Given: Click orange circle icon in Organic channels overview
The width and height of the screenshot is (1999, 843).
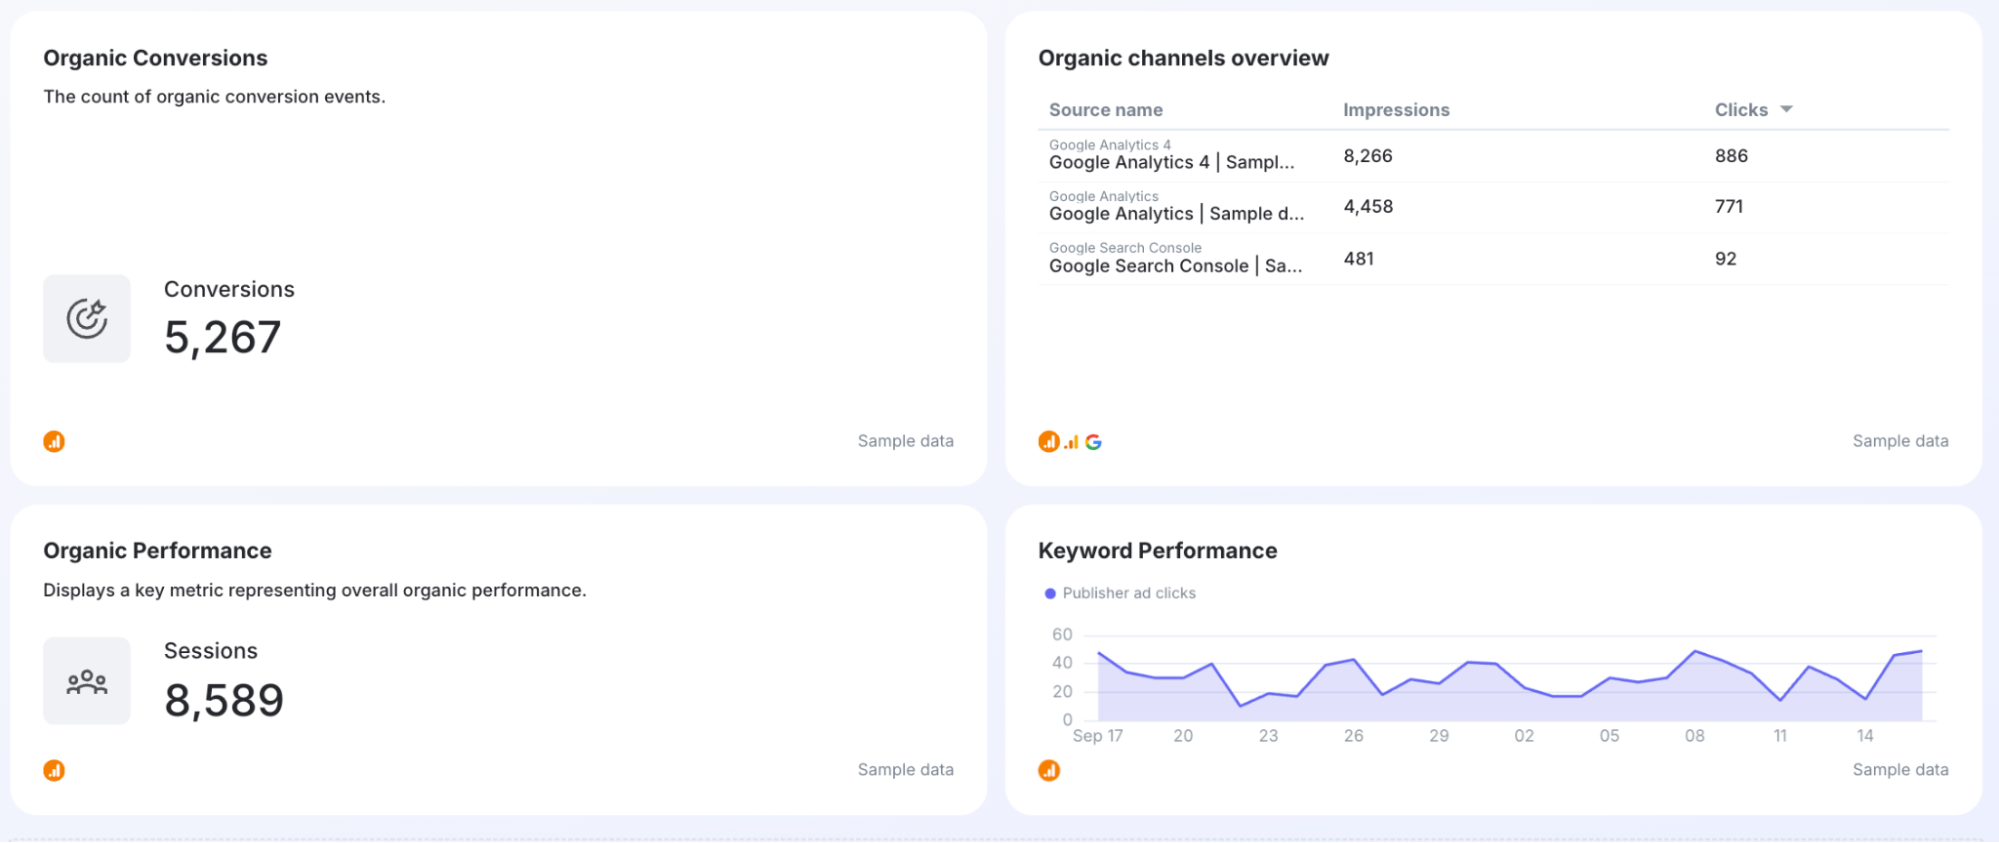Looking at the screenshot, I should coord(1049,442).
